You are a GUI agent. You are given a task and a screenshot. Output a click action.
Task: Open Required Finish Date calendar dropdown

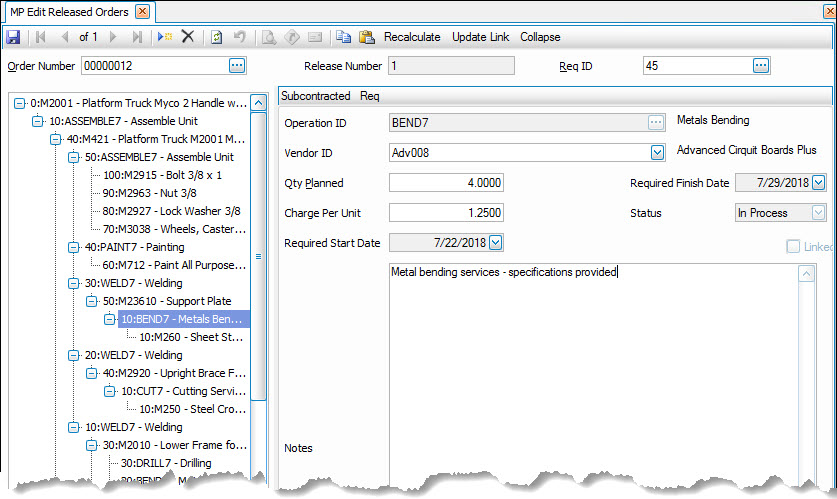(x=818, y=183)
